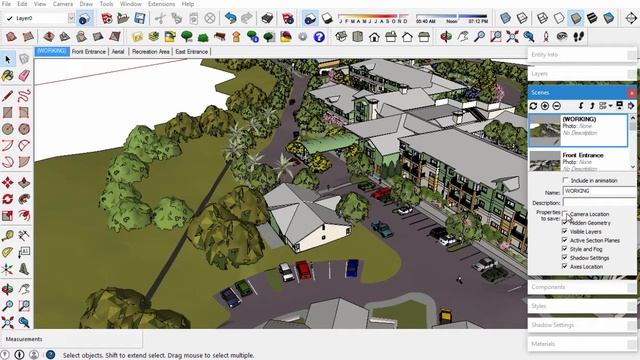Open the Camera menu
This screenshot has height=360, width=640.
click(x=63, y=4)
